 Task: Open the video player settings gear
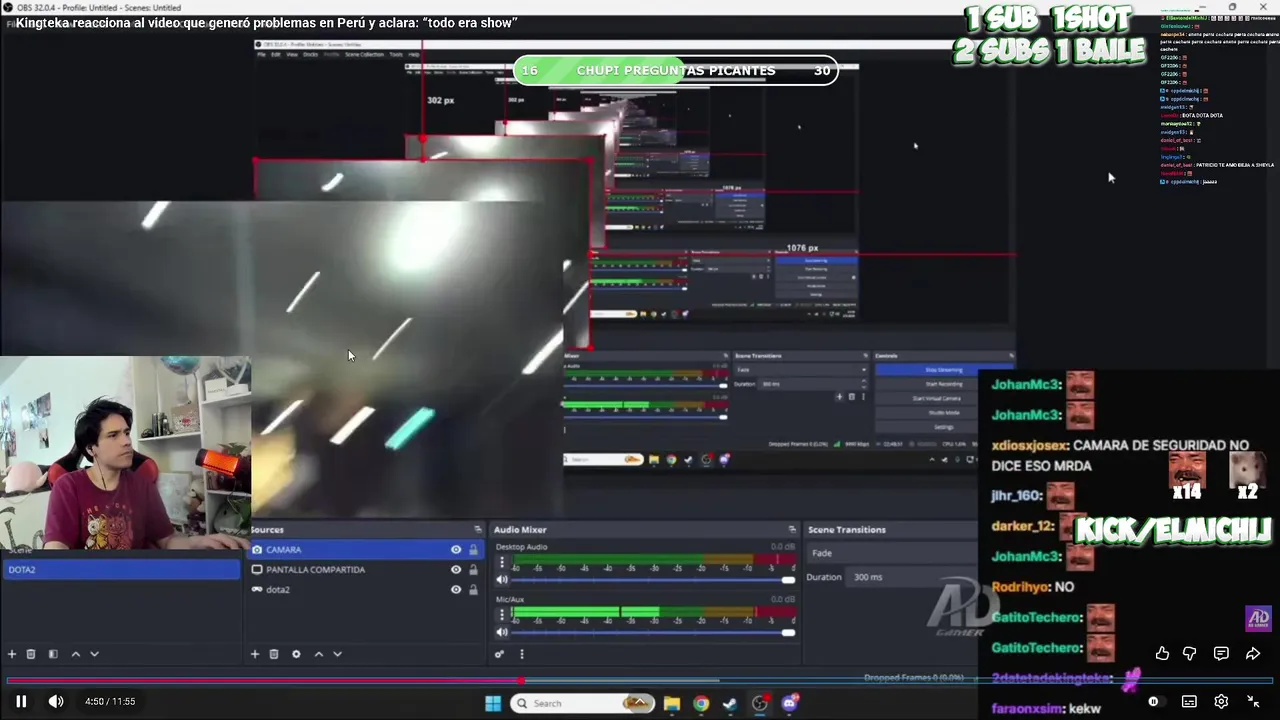coord(1221,701)
